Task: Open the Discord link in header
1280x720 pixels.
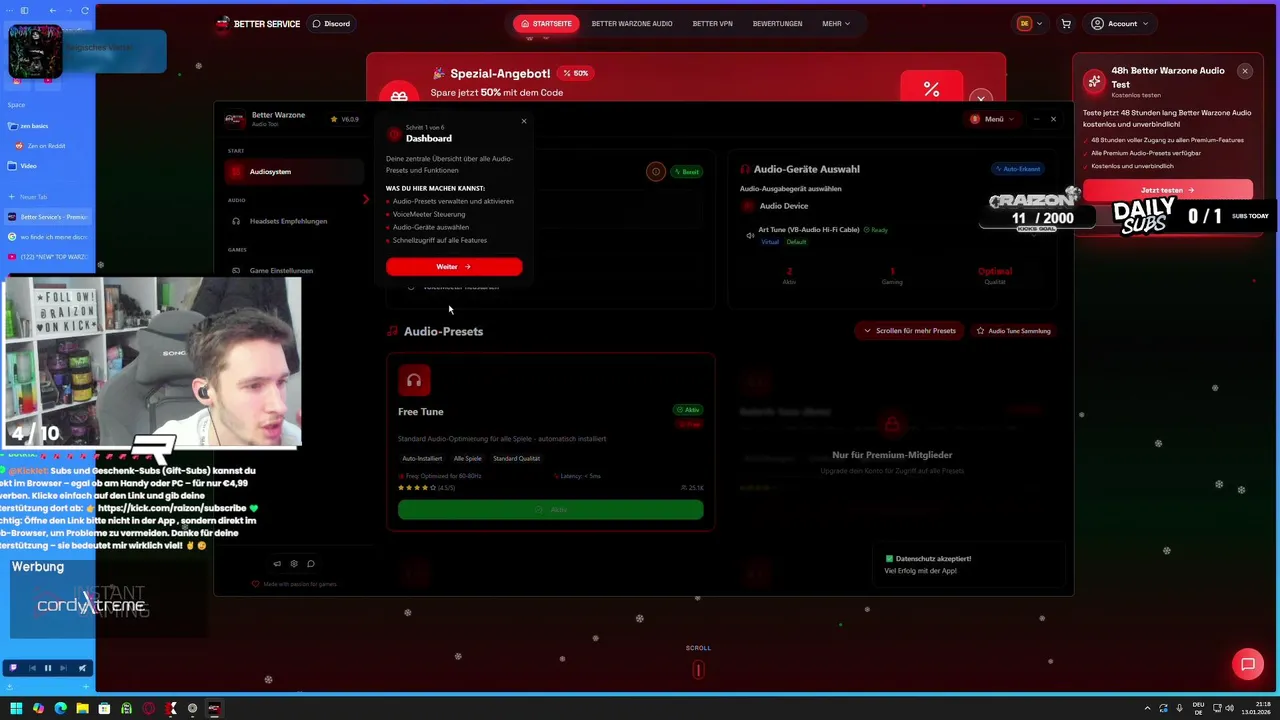Action: [331, 23]
